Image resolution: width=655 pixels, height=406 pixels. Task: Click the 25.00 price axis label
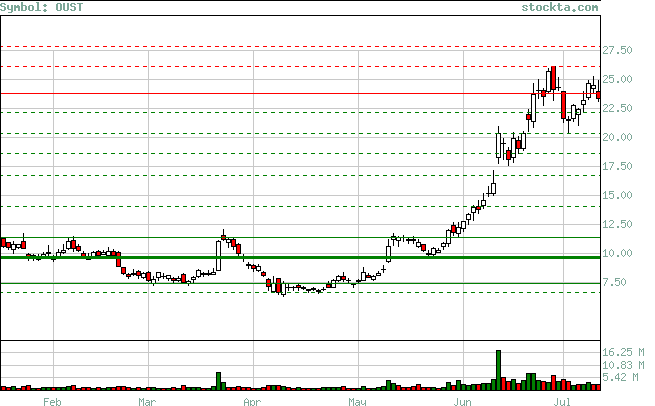click(617, 79)
